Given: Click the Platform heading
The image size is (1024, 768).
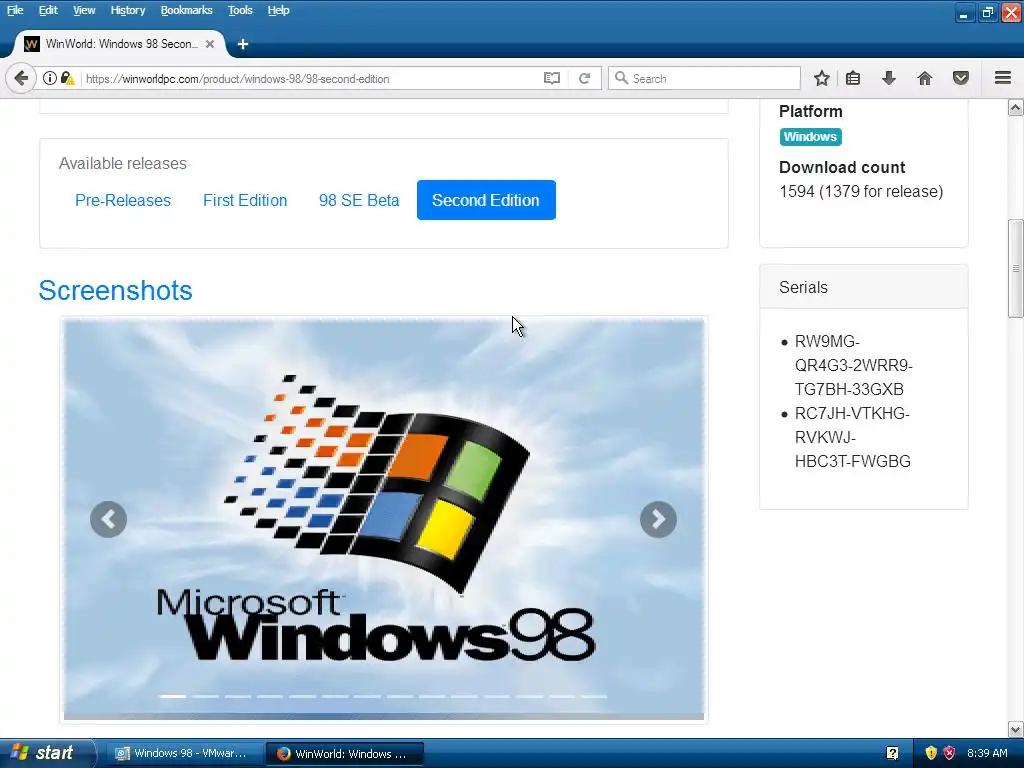Looking at the screenshot, I should point(810,111).
